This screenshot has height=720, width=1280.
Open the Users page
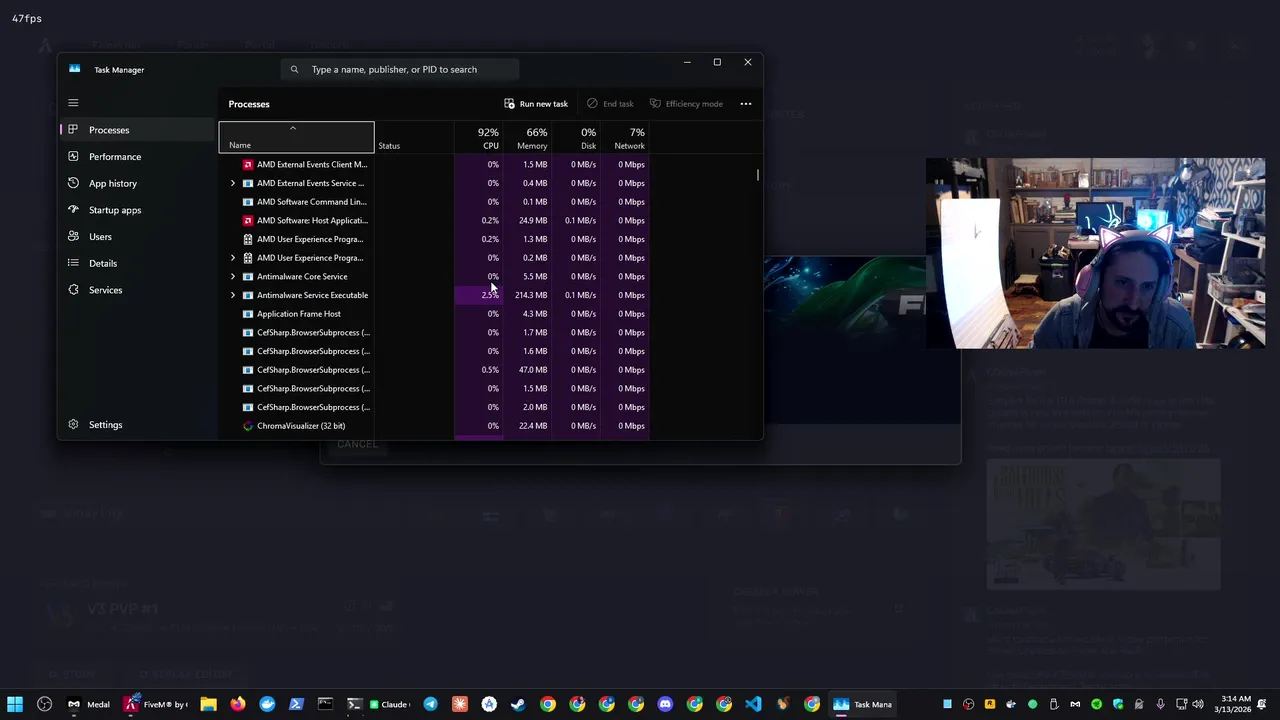point(138,237)
